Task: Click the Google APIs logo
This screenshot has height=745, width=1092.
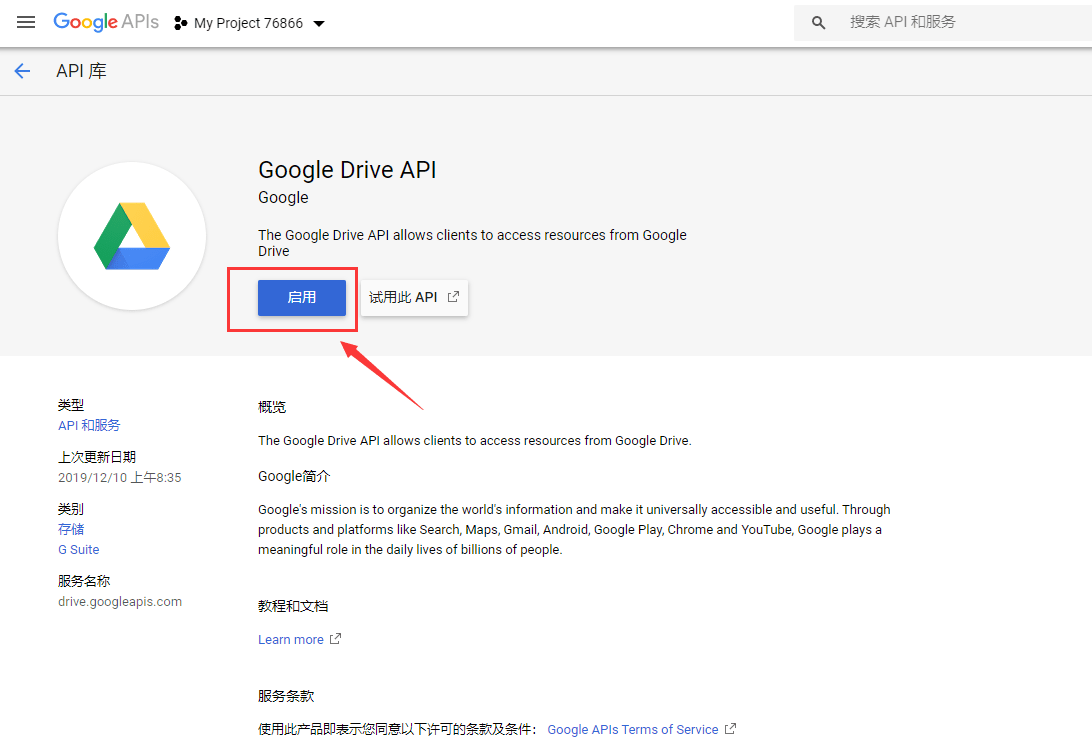Action: 106,22
